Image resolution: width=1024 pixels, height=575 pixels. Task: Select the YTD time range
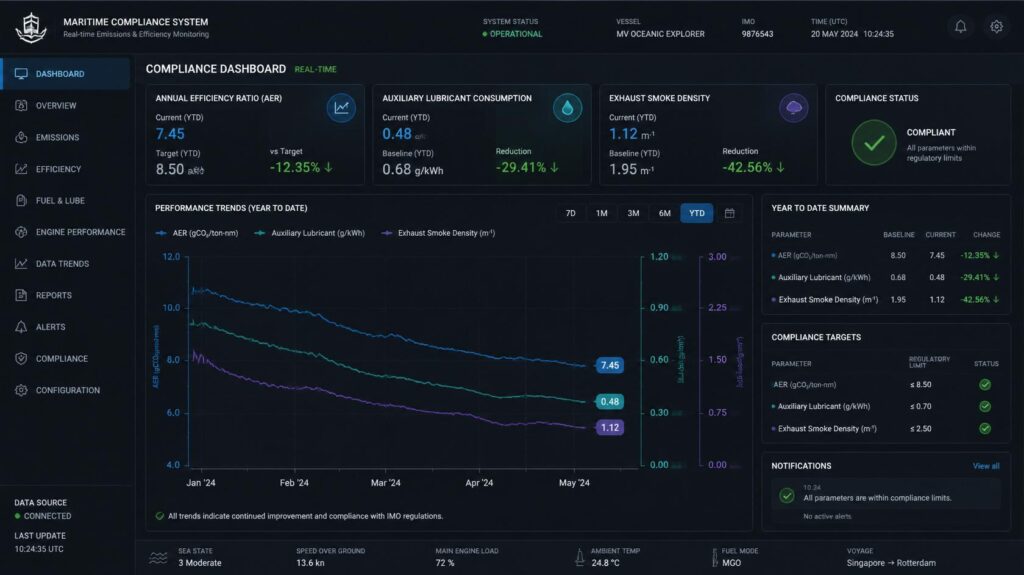pos(697,213)
